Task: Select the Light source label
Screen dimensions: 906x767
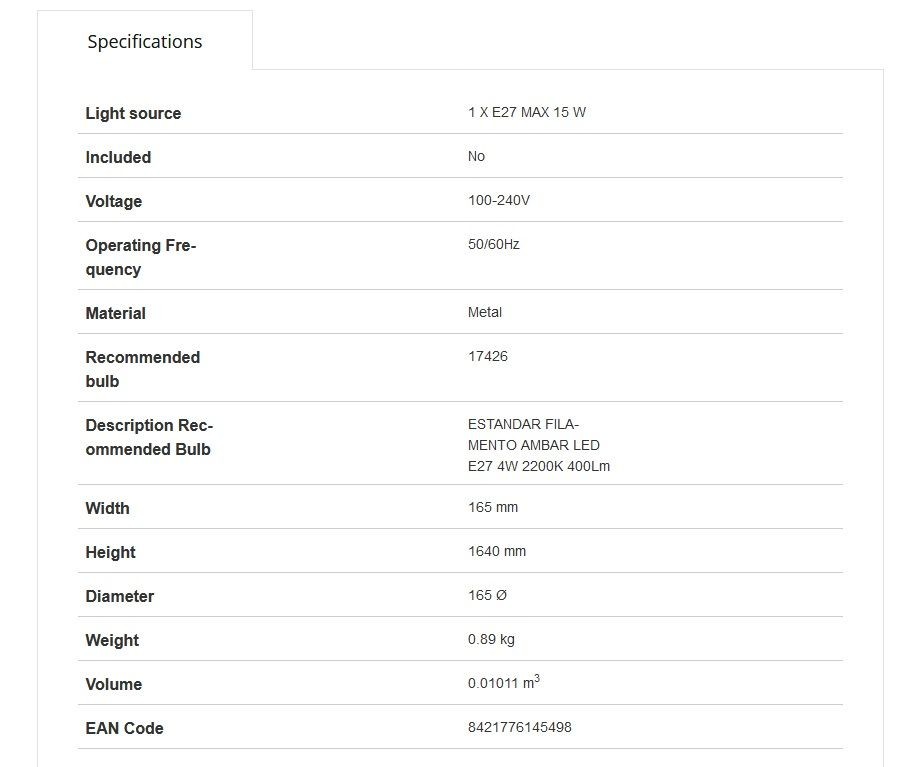Action: (133, 113)
